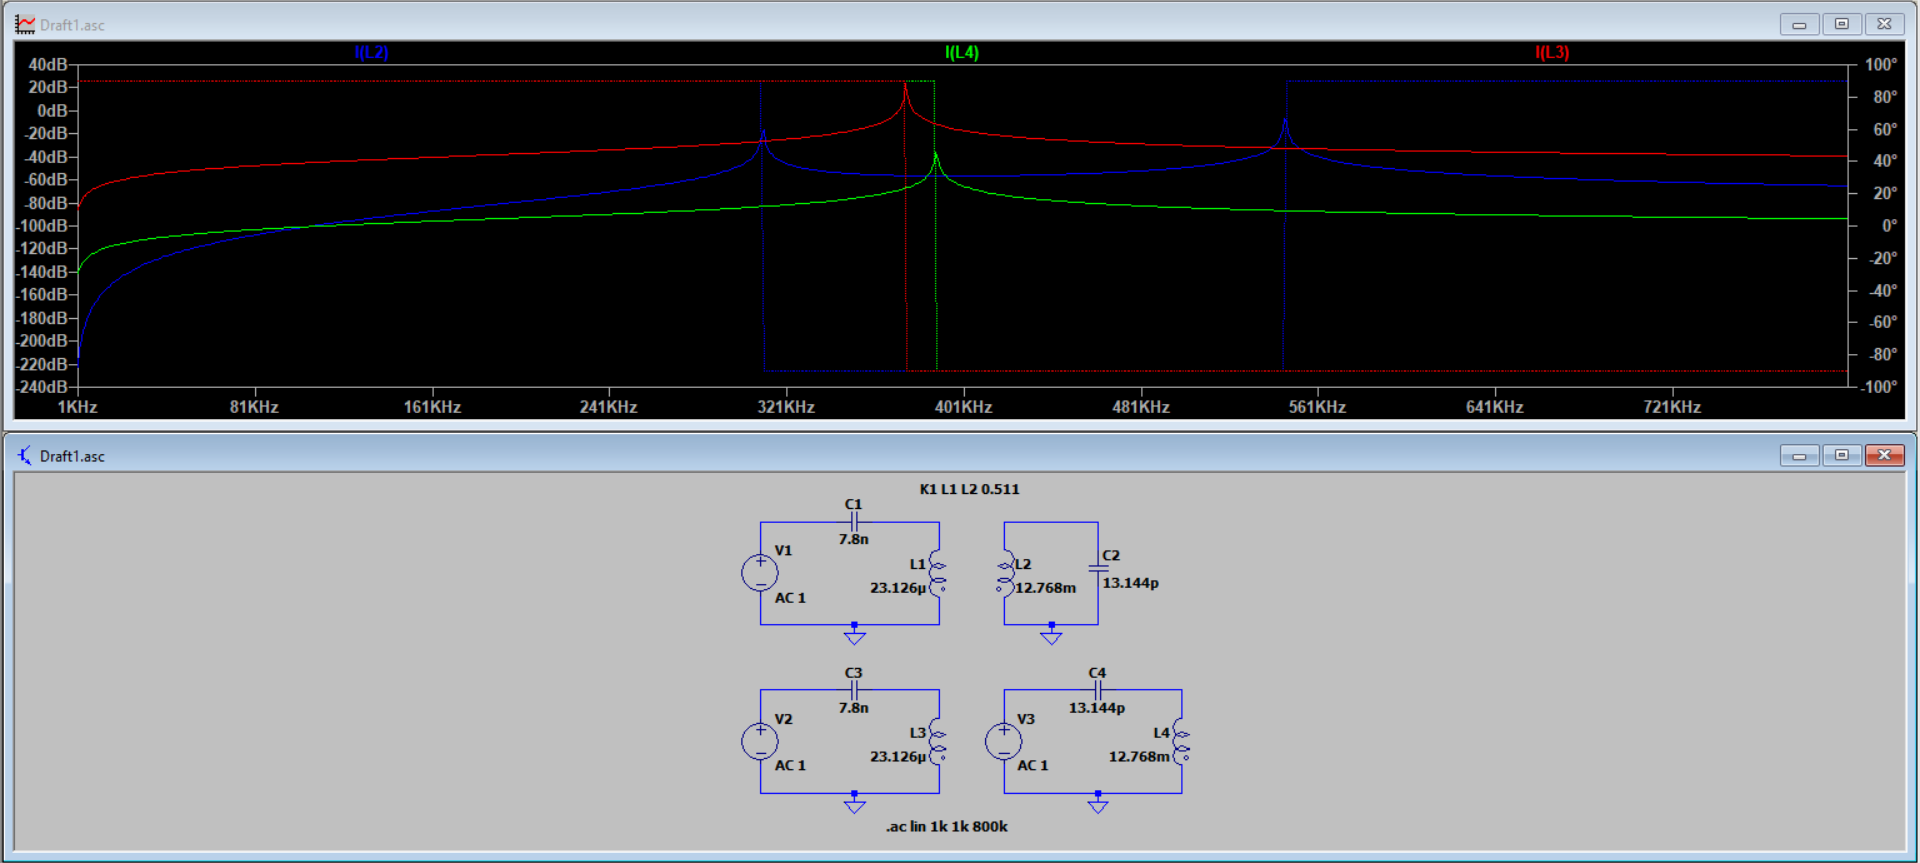Click AC 1 value of V2
Screen dimensions: 1920x863
pos(790,766)
